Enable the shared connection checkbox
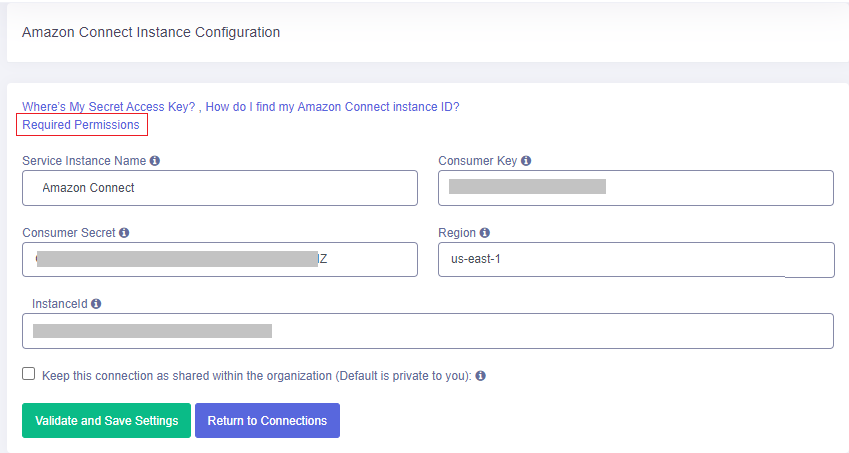Screen dimensions: 849x453 (x=29, y=374)
